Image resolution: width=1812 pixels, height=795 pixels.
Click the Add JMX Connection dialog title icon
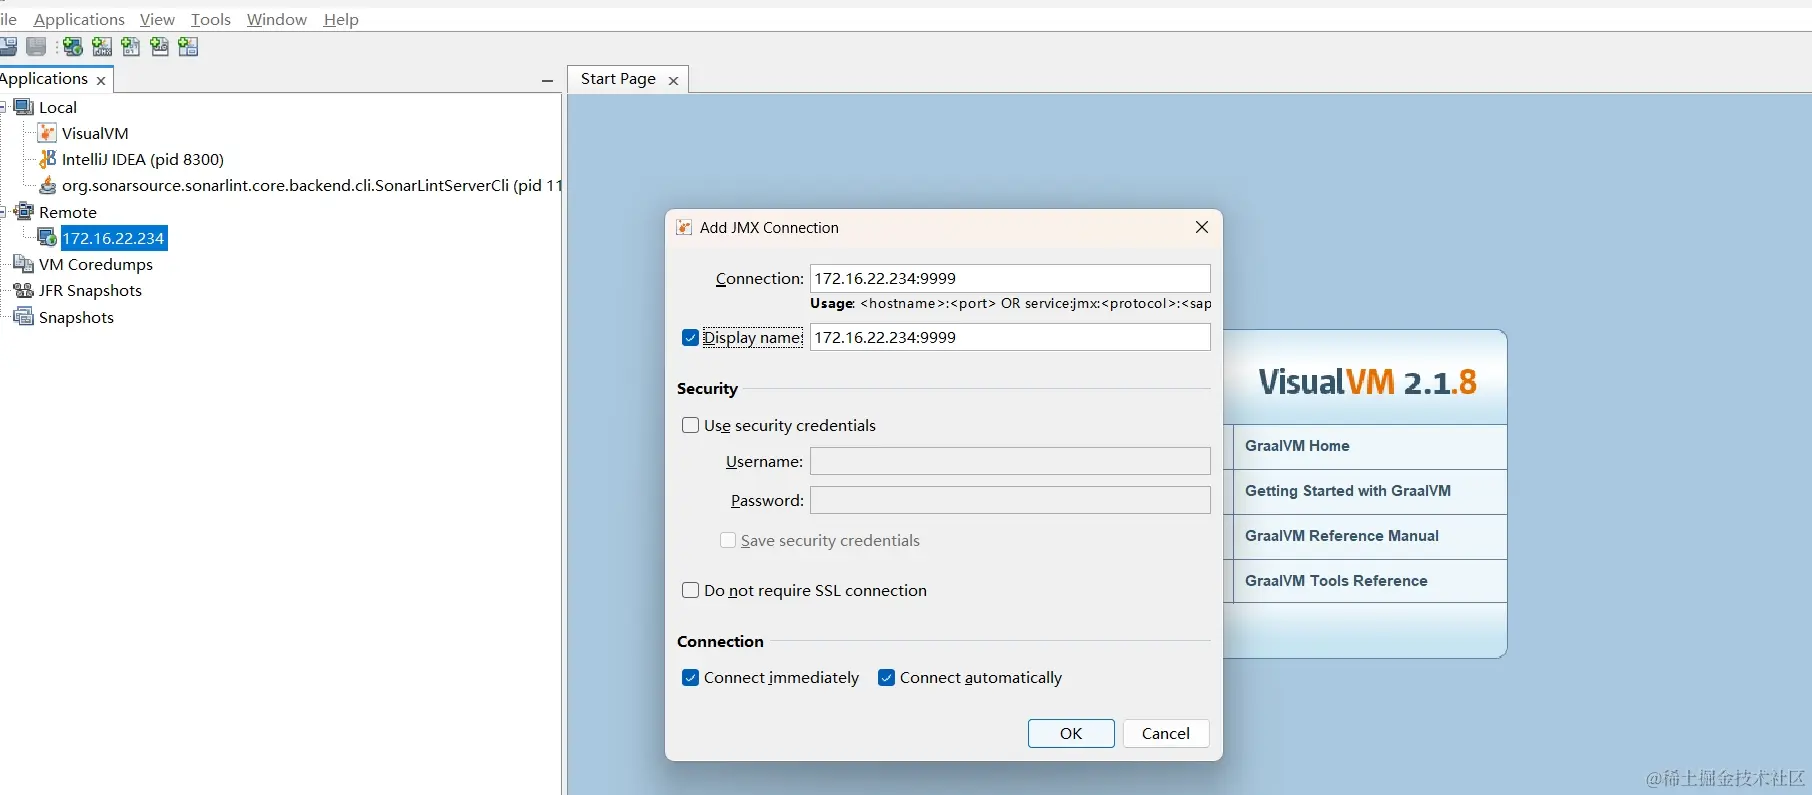[684, 227]
